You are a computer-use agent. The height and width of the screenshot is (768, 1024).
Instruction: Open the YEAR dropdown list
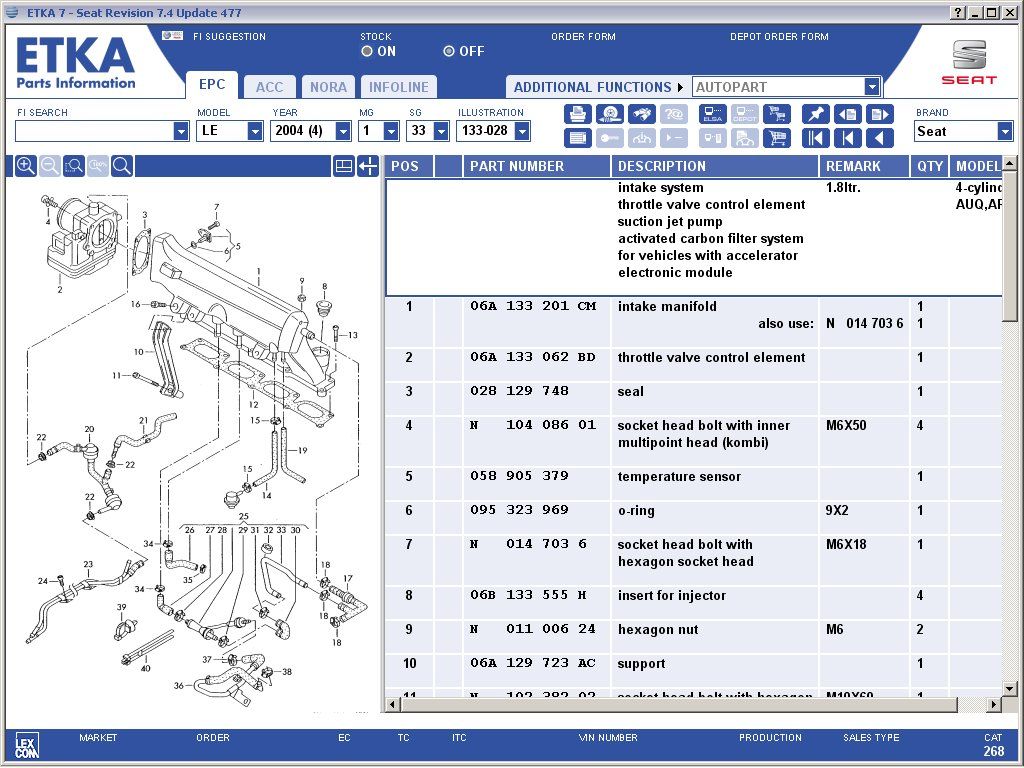[343, 131]
